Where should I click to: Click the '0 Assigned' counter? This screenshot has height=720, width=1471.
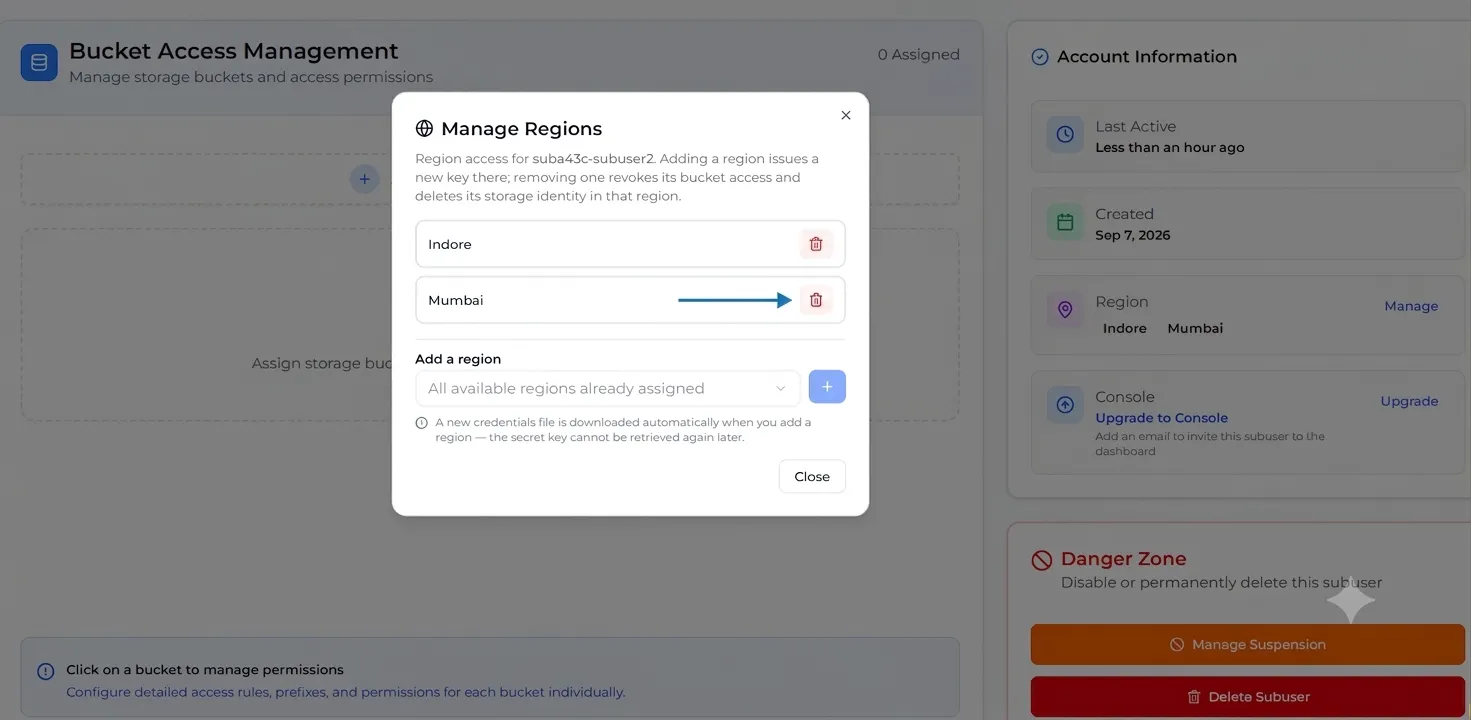click(x=919, y=55)
